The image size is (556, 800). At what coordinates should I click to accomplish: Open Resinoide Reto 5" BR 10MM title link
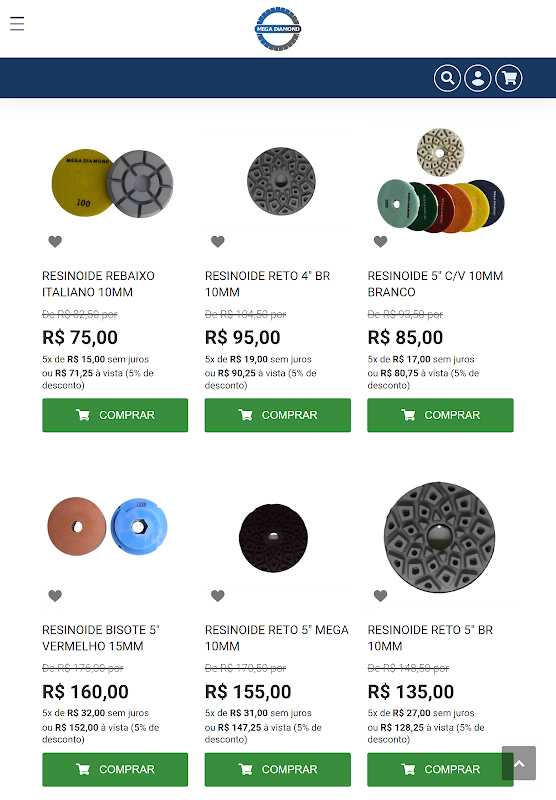[431, 638]
